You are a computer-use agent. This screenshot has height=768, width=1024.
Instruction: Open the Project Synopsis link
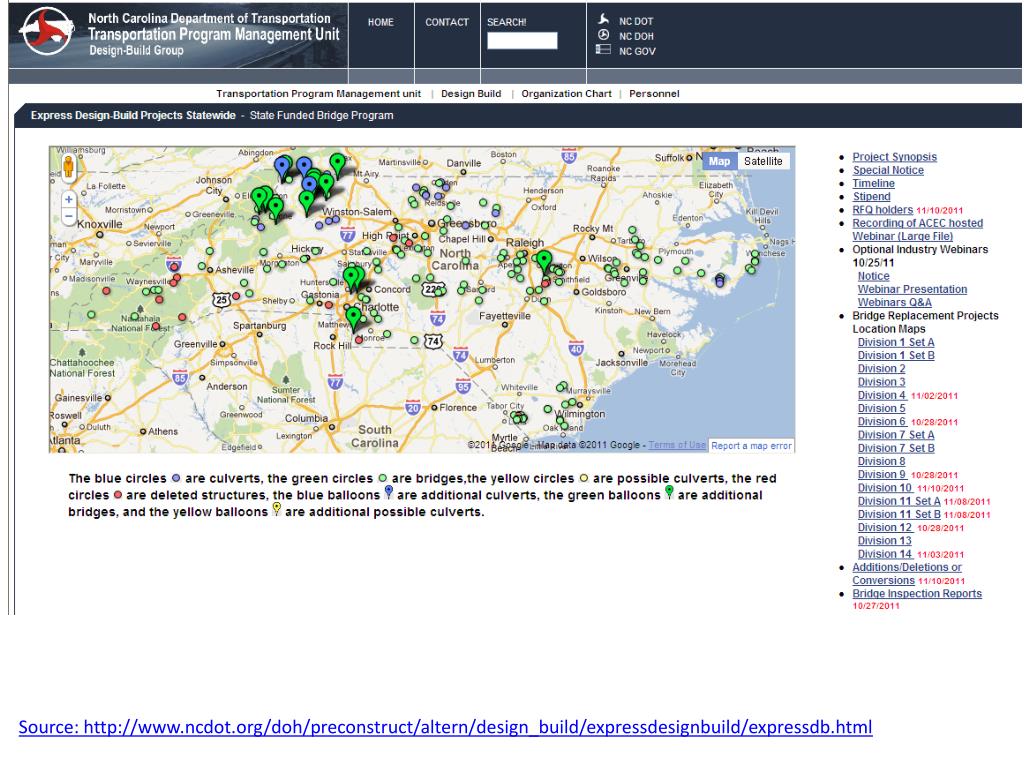click(x=894, y=157)
